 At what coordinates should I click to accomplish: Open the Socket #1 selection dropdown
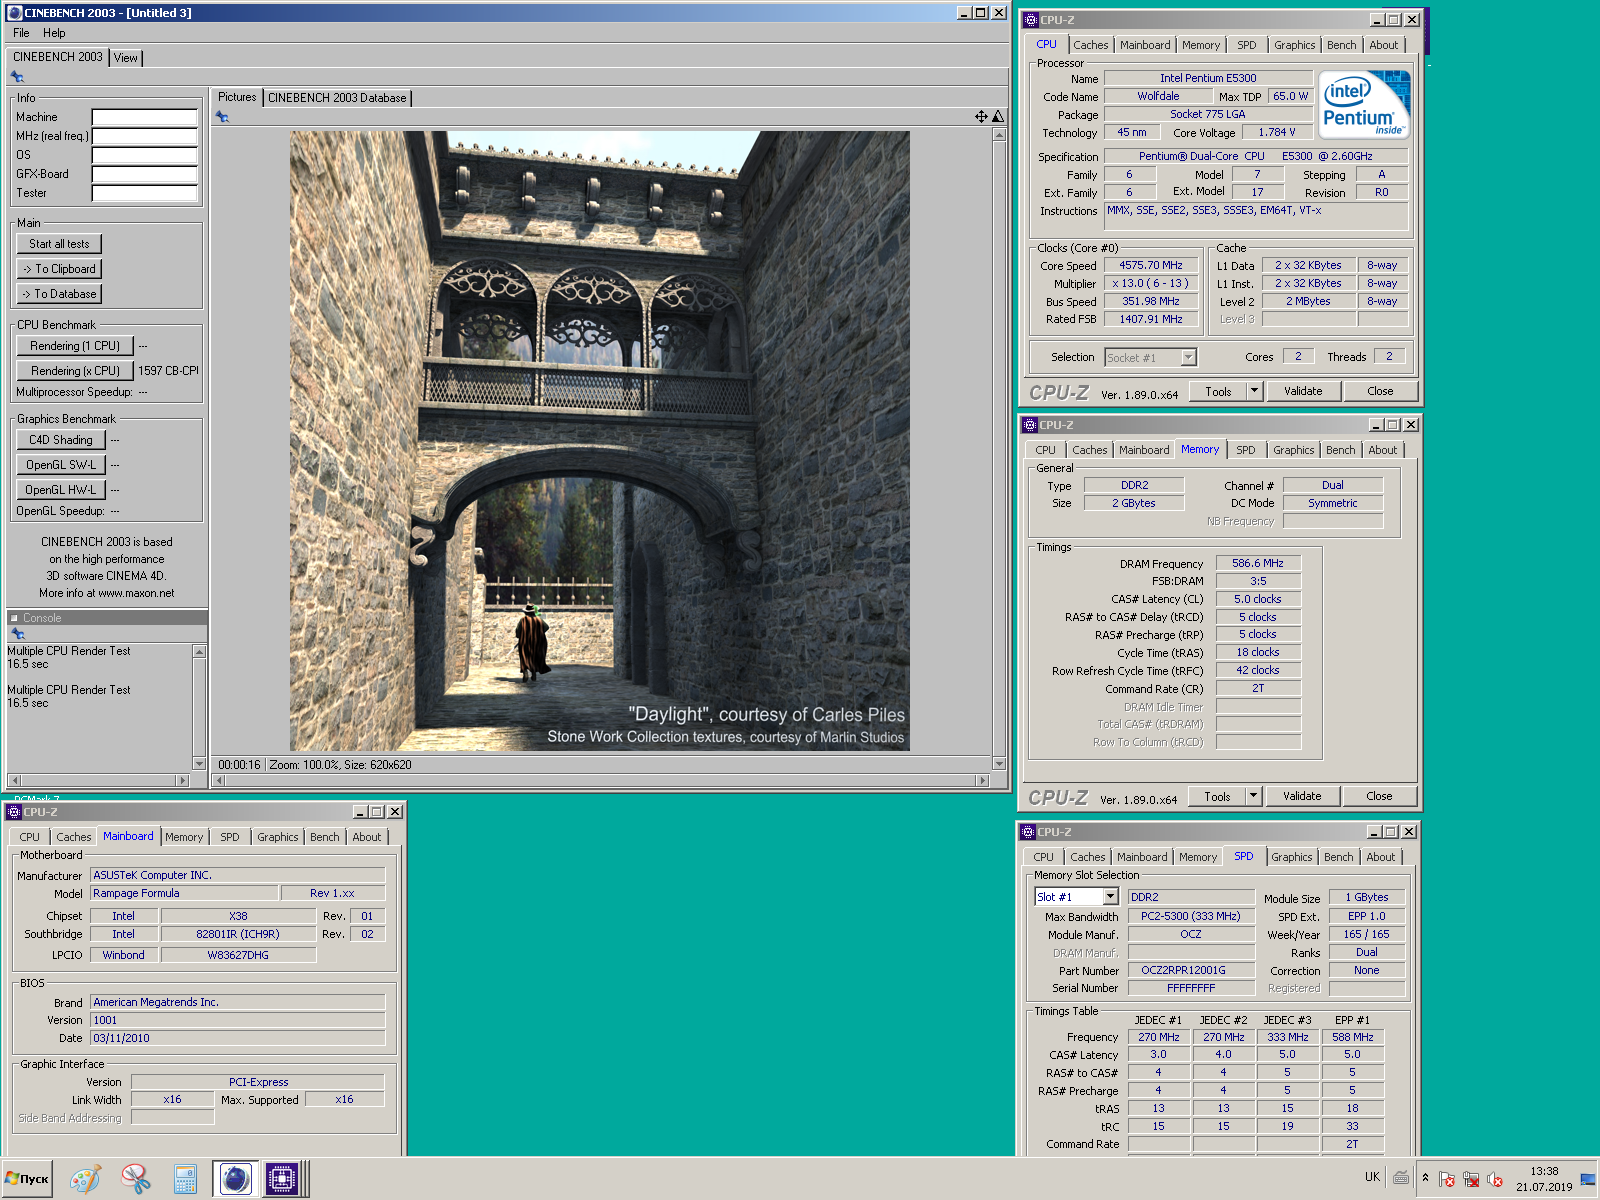tap(1150, 357)
